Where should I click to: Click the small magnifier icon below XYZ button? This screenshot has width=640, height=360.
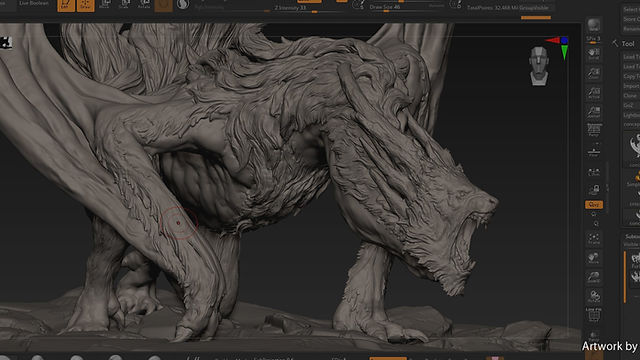point(596,224)
